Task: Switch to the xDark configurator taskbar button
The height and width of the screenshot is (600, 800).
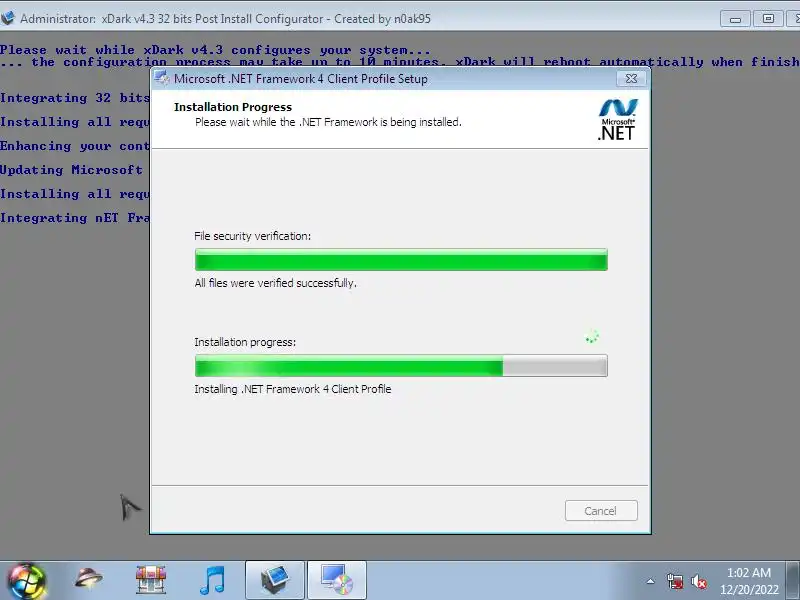Action: click(275, 580)
